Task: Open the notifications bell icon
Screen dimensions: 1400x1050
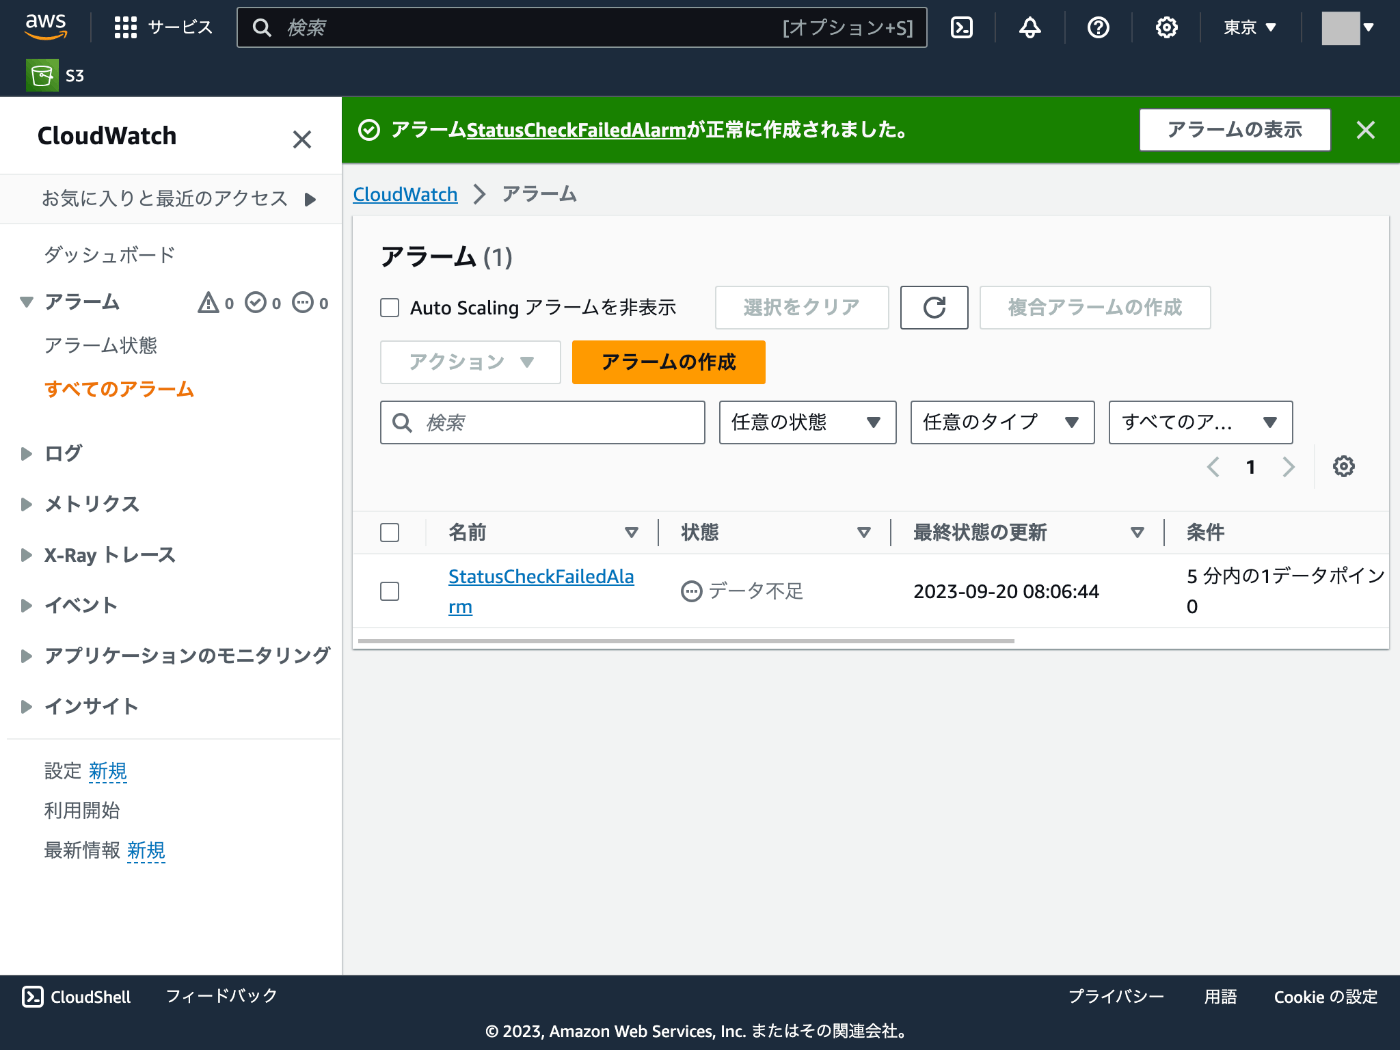Action: point(1030,27)
